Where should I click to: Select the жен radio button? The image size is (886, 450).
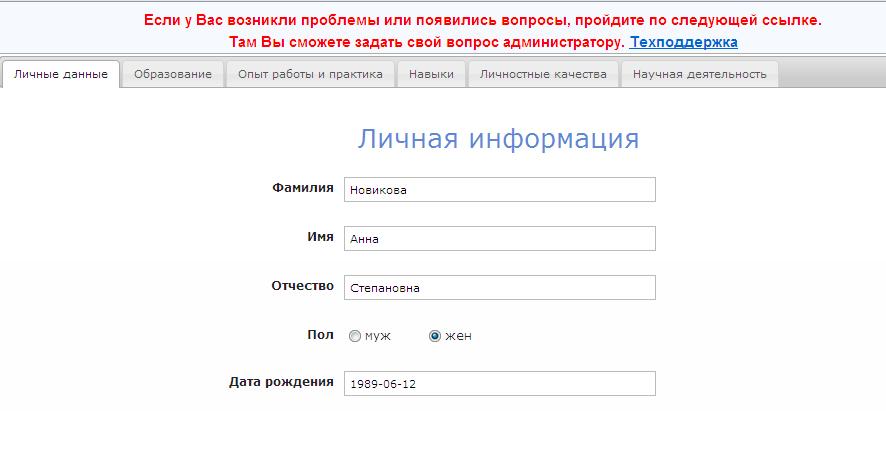(x=435, y=336)
